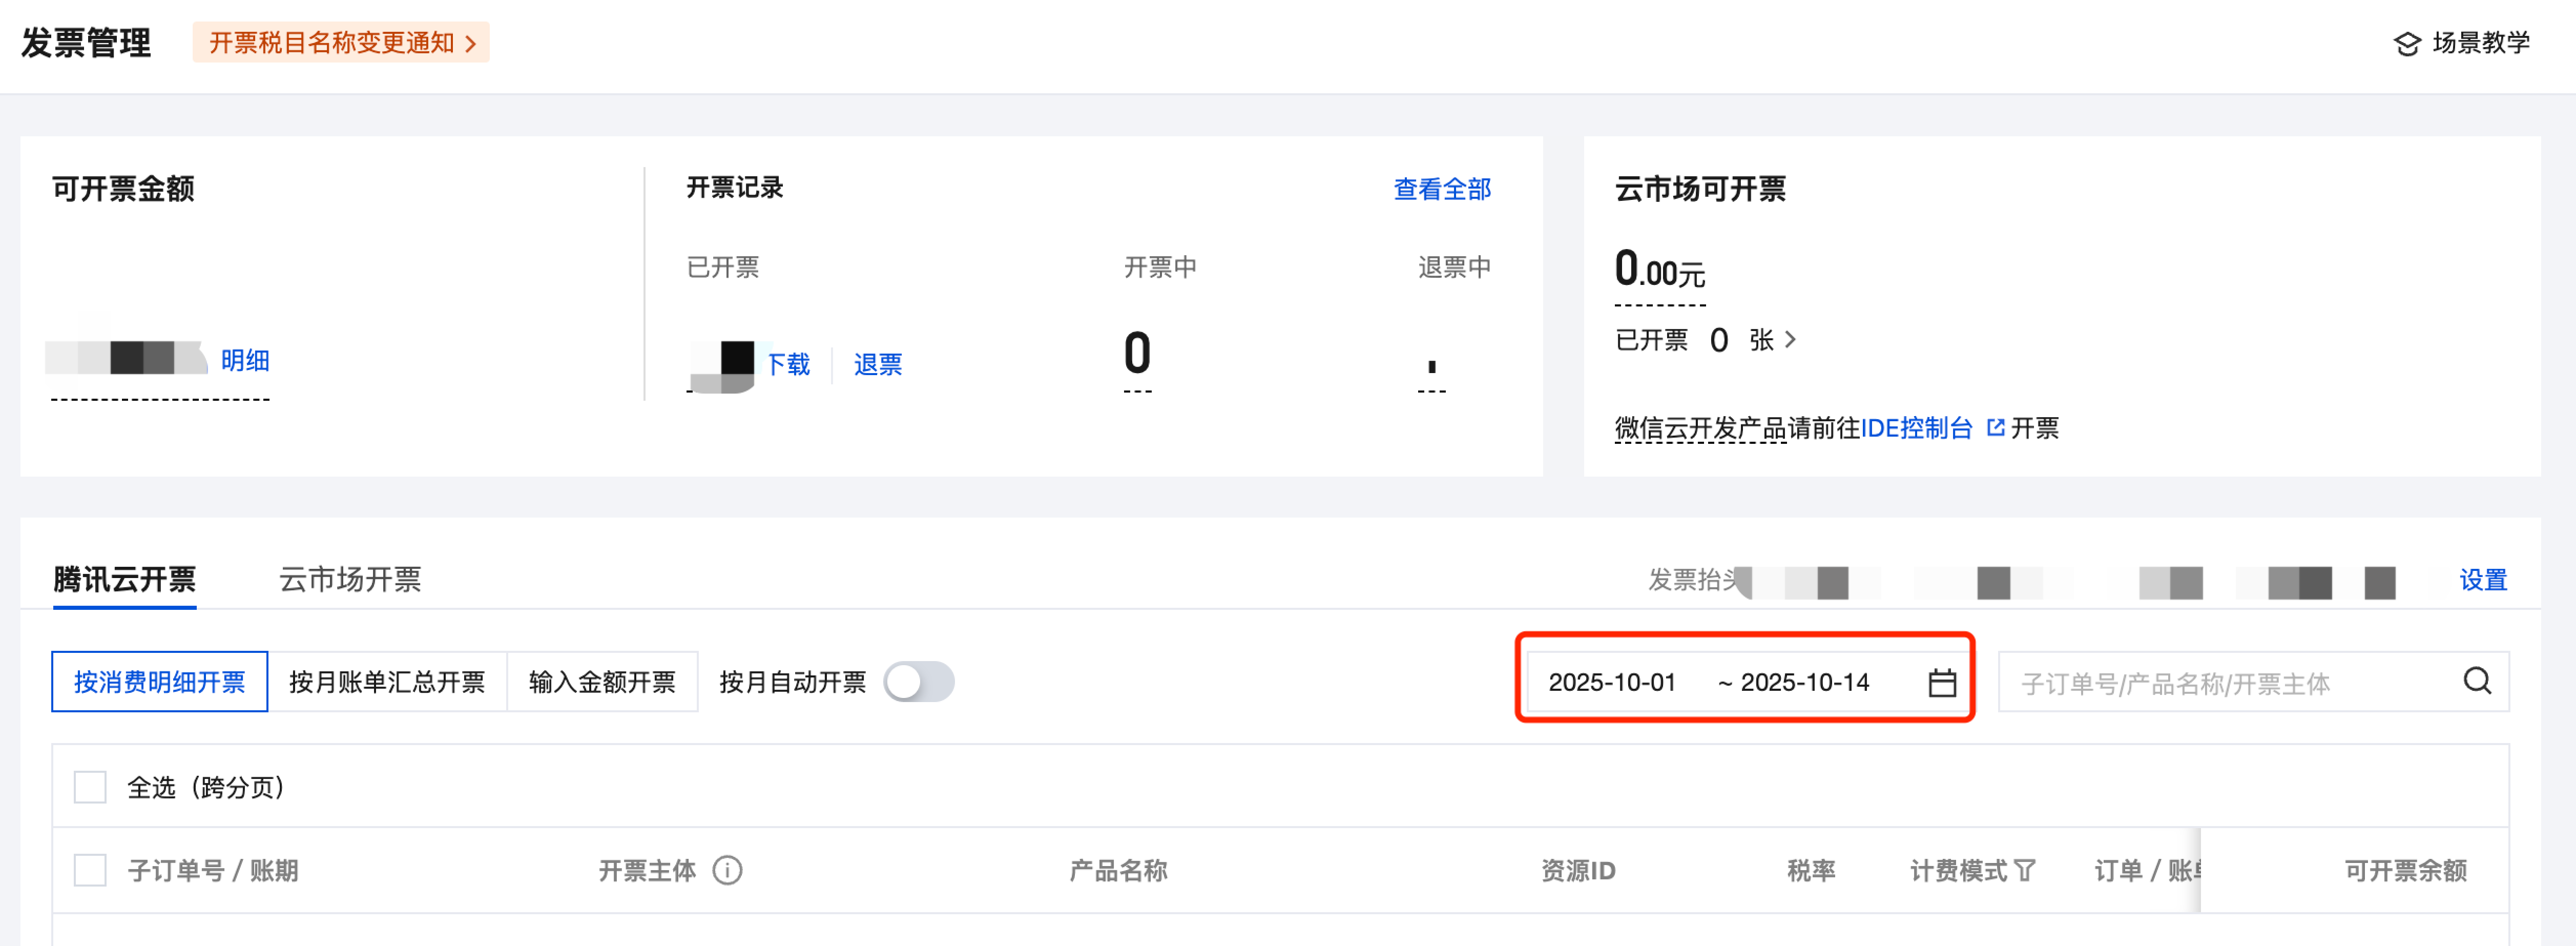This screenshot has width=2576, height=946.
Task: Toggle the 按月自动开票 switch
Action: click(919, 682)
